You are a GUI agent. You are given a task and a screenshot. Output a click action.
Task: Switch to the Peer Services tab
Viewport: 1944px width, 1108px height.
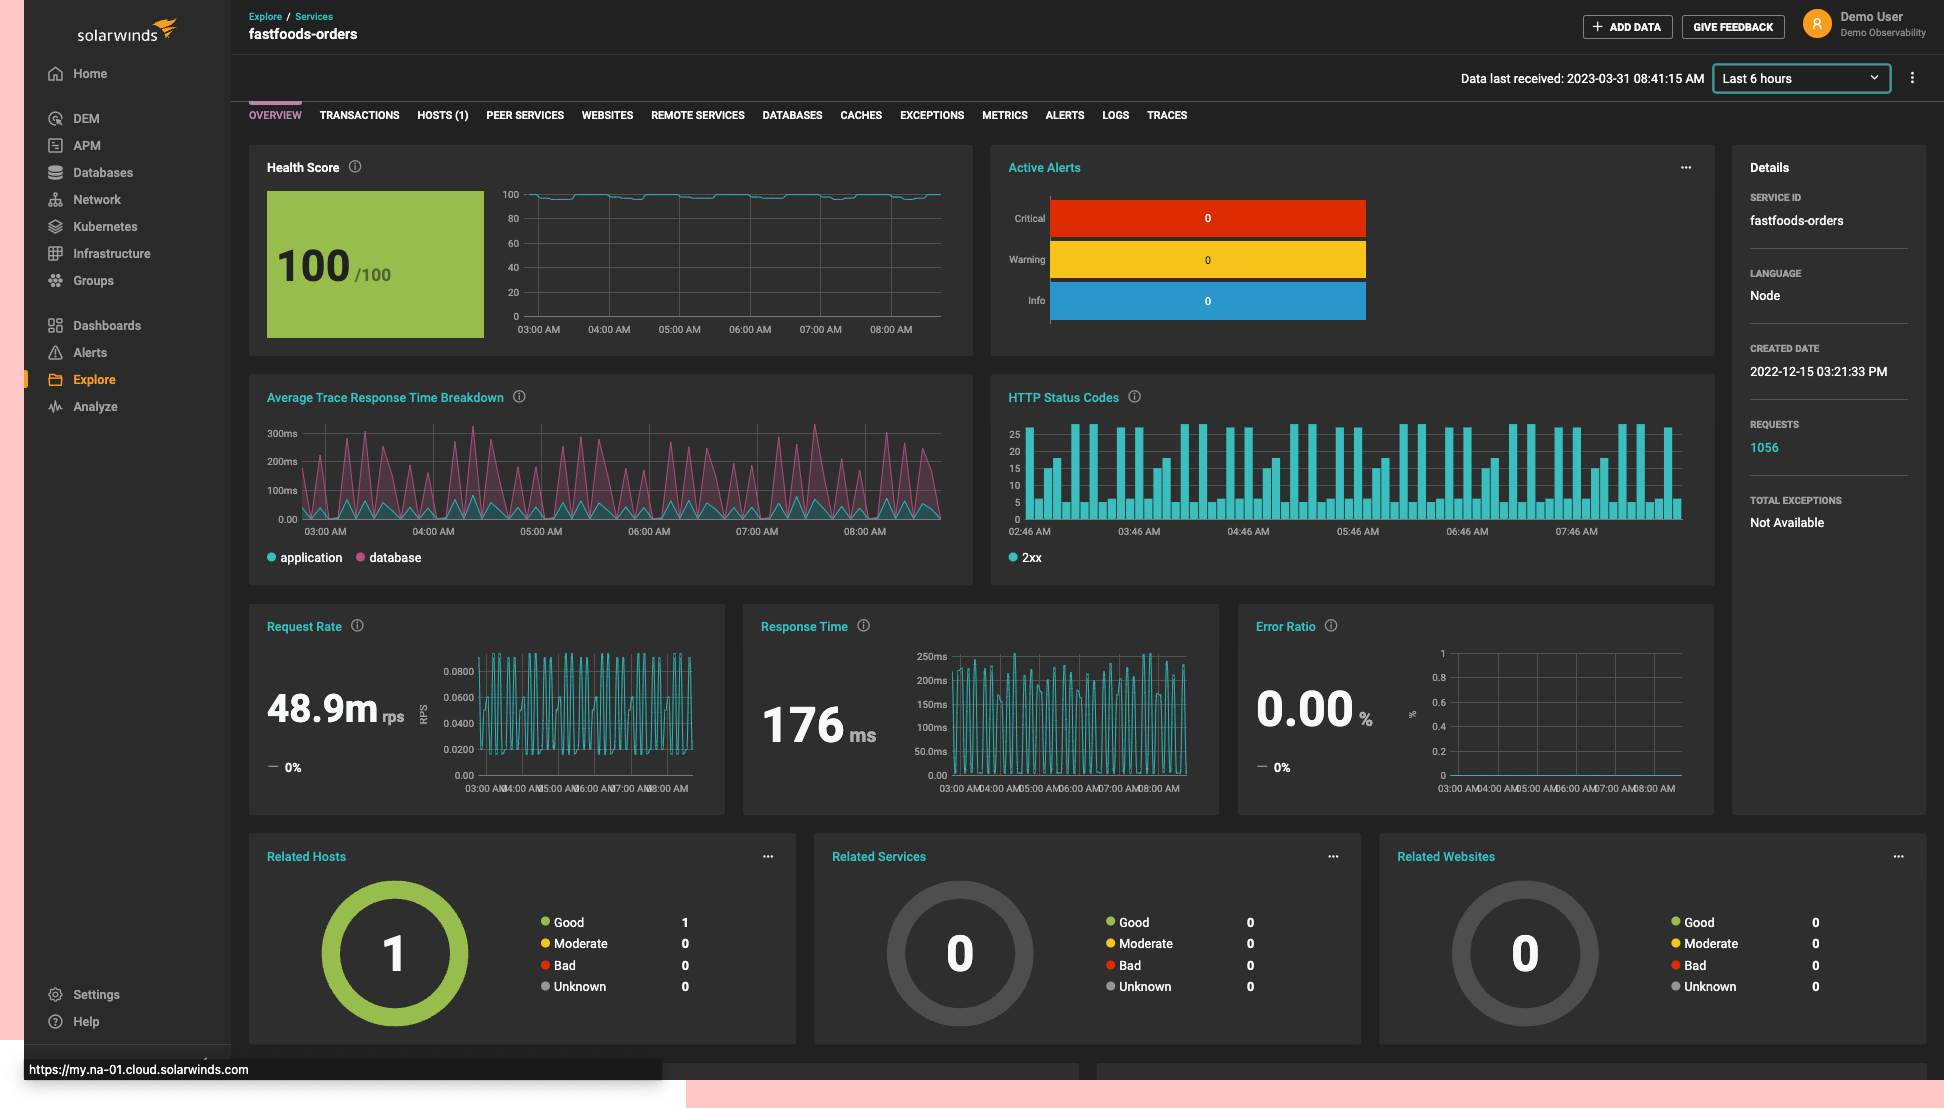[525, 116]
